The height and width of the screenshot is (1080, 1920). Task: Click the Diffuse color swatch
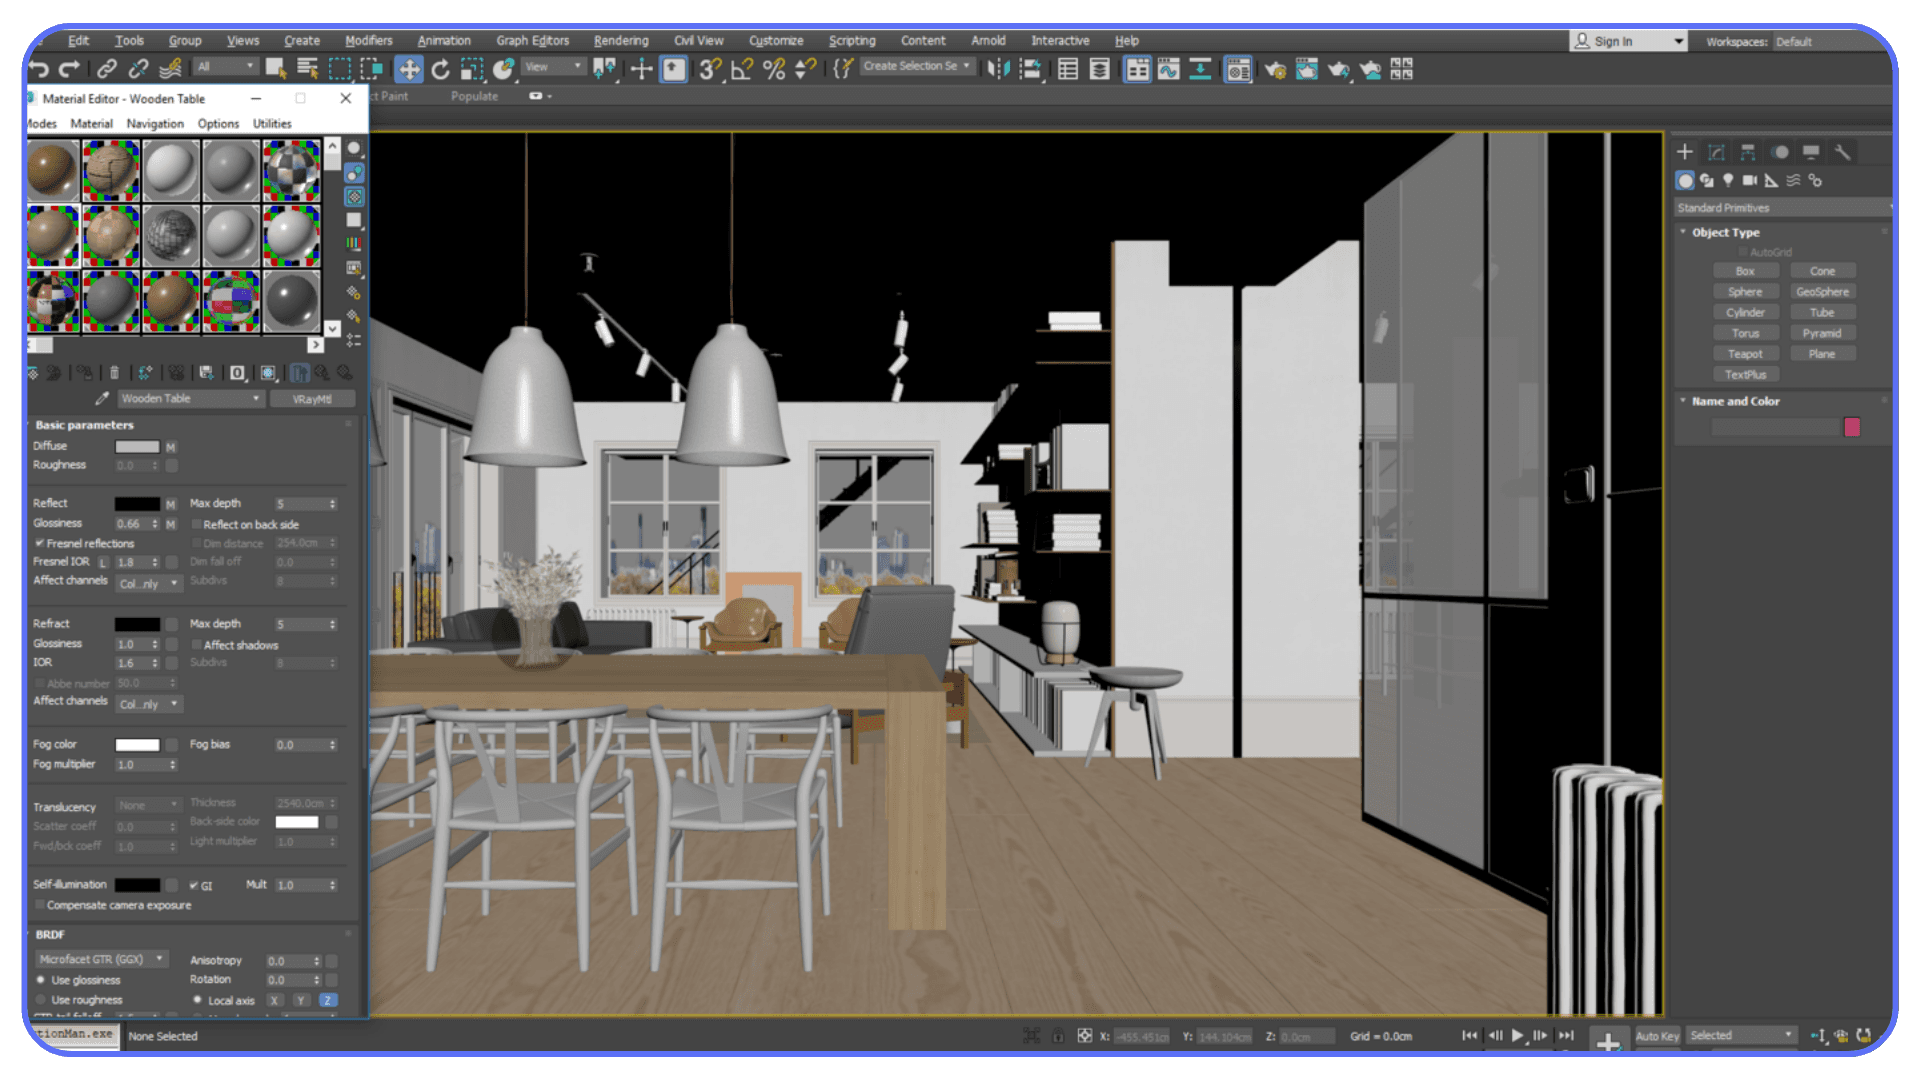[135, 446]
